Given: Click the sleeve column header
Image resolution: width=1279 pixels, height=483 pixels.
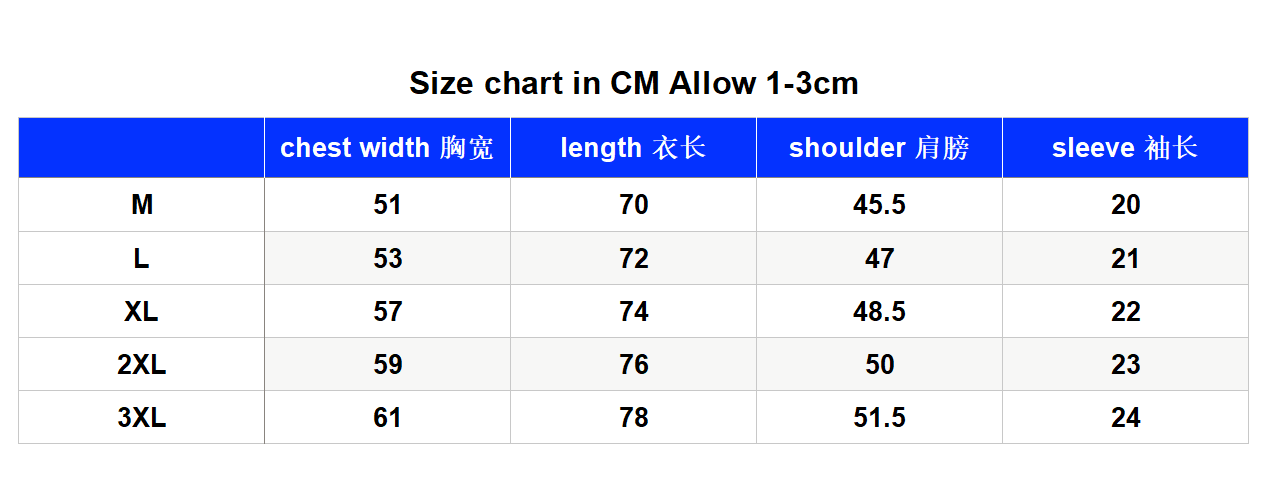Looking at the screenshot, I should point(1125,148).
